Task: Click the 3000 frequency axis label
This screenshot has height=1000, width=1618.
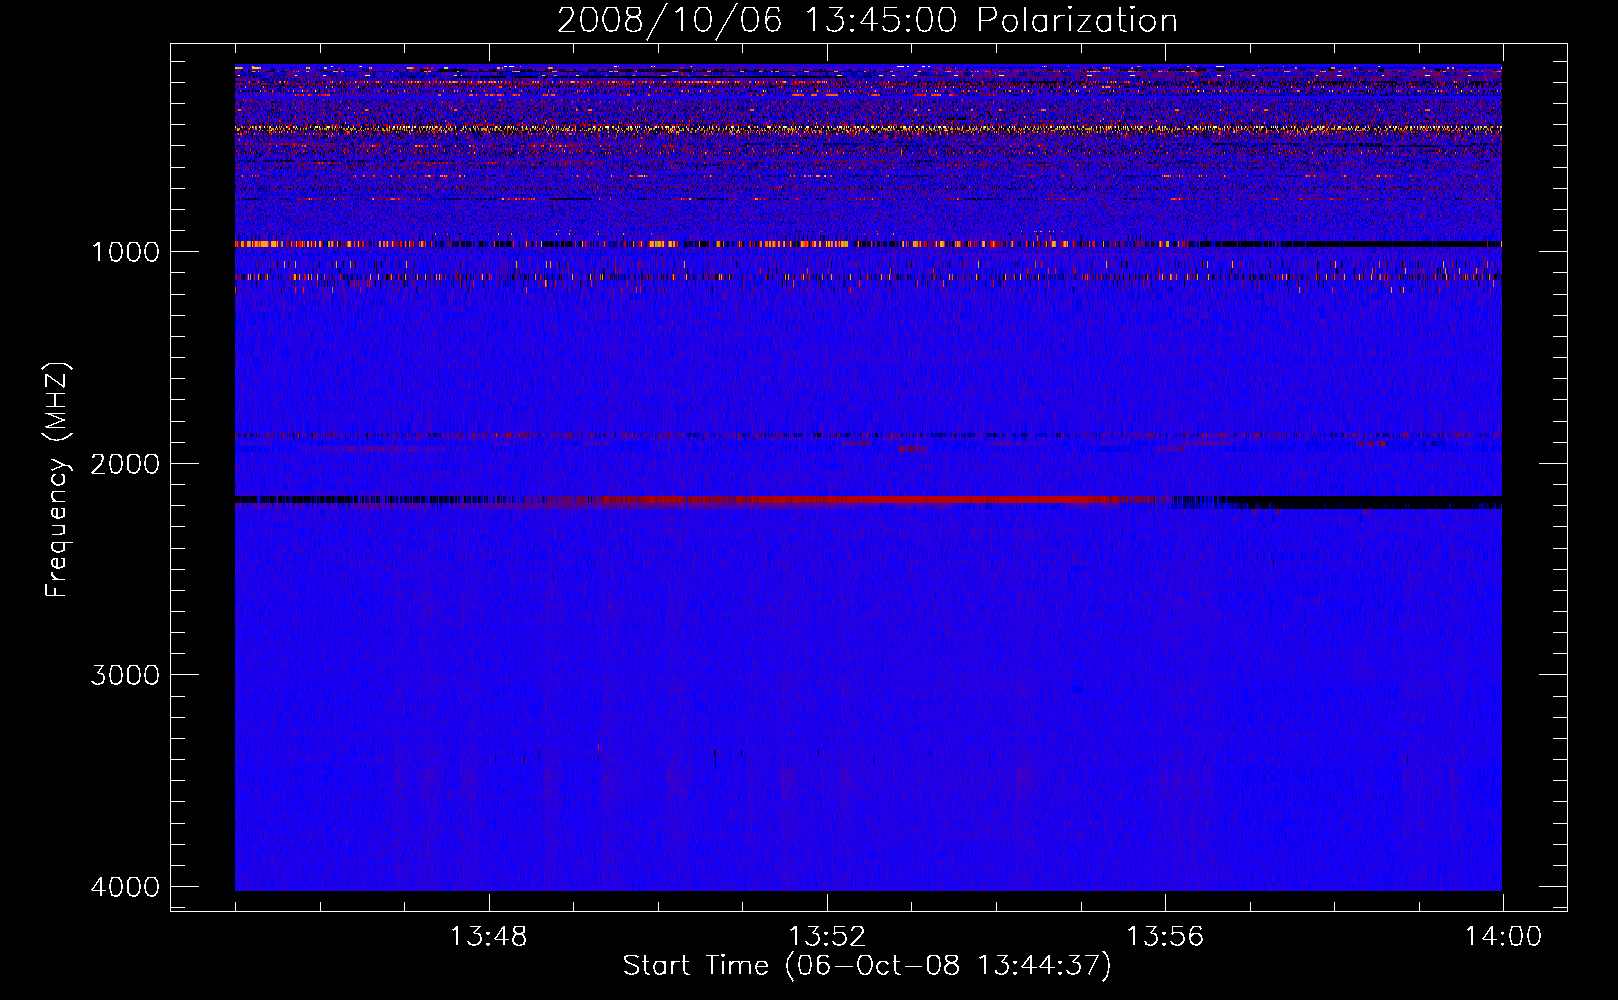Action: click(125, 675)
